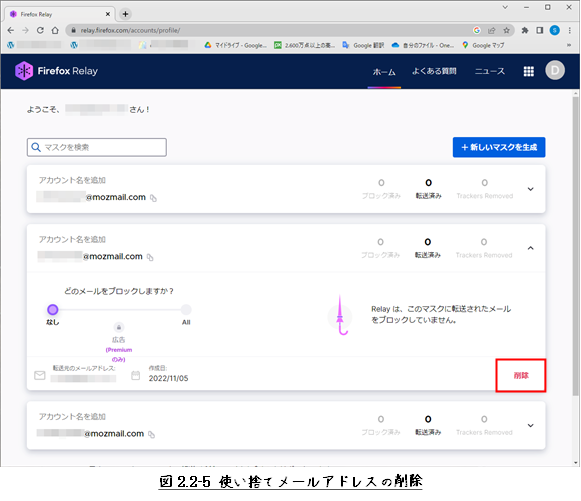Set block slider to なし

pyautogui.click(x=53, y=309)
